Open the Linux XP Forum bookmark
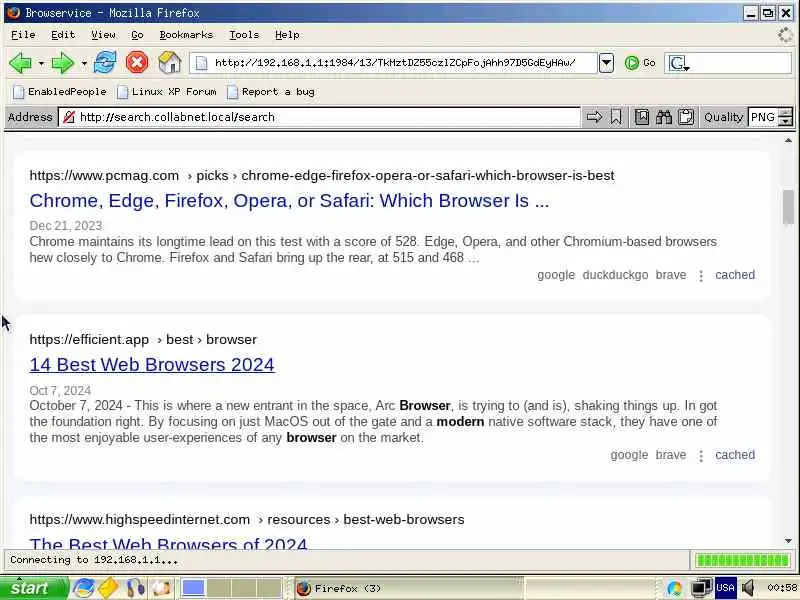 167,92
